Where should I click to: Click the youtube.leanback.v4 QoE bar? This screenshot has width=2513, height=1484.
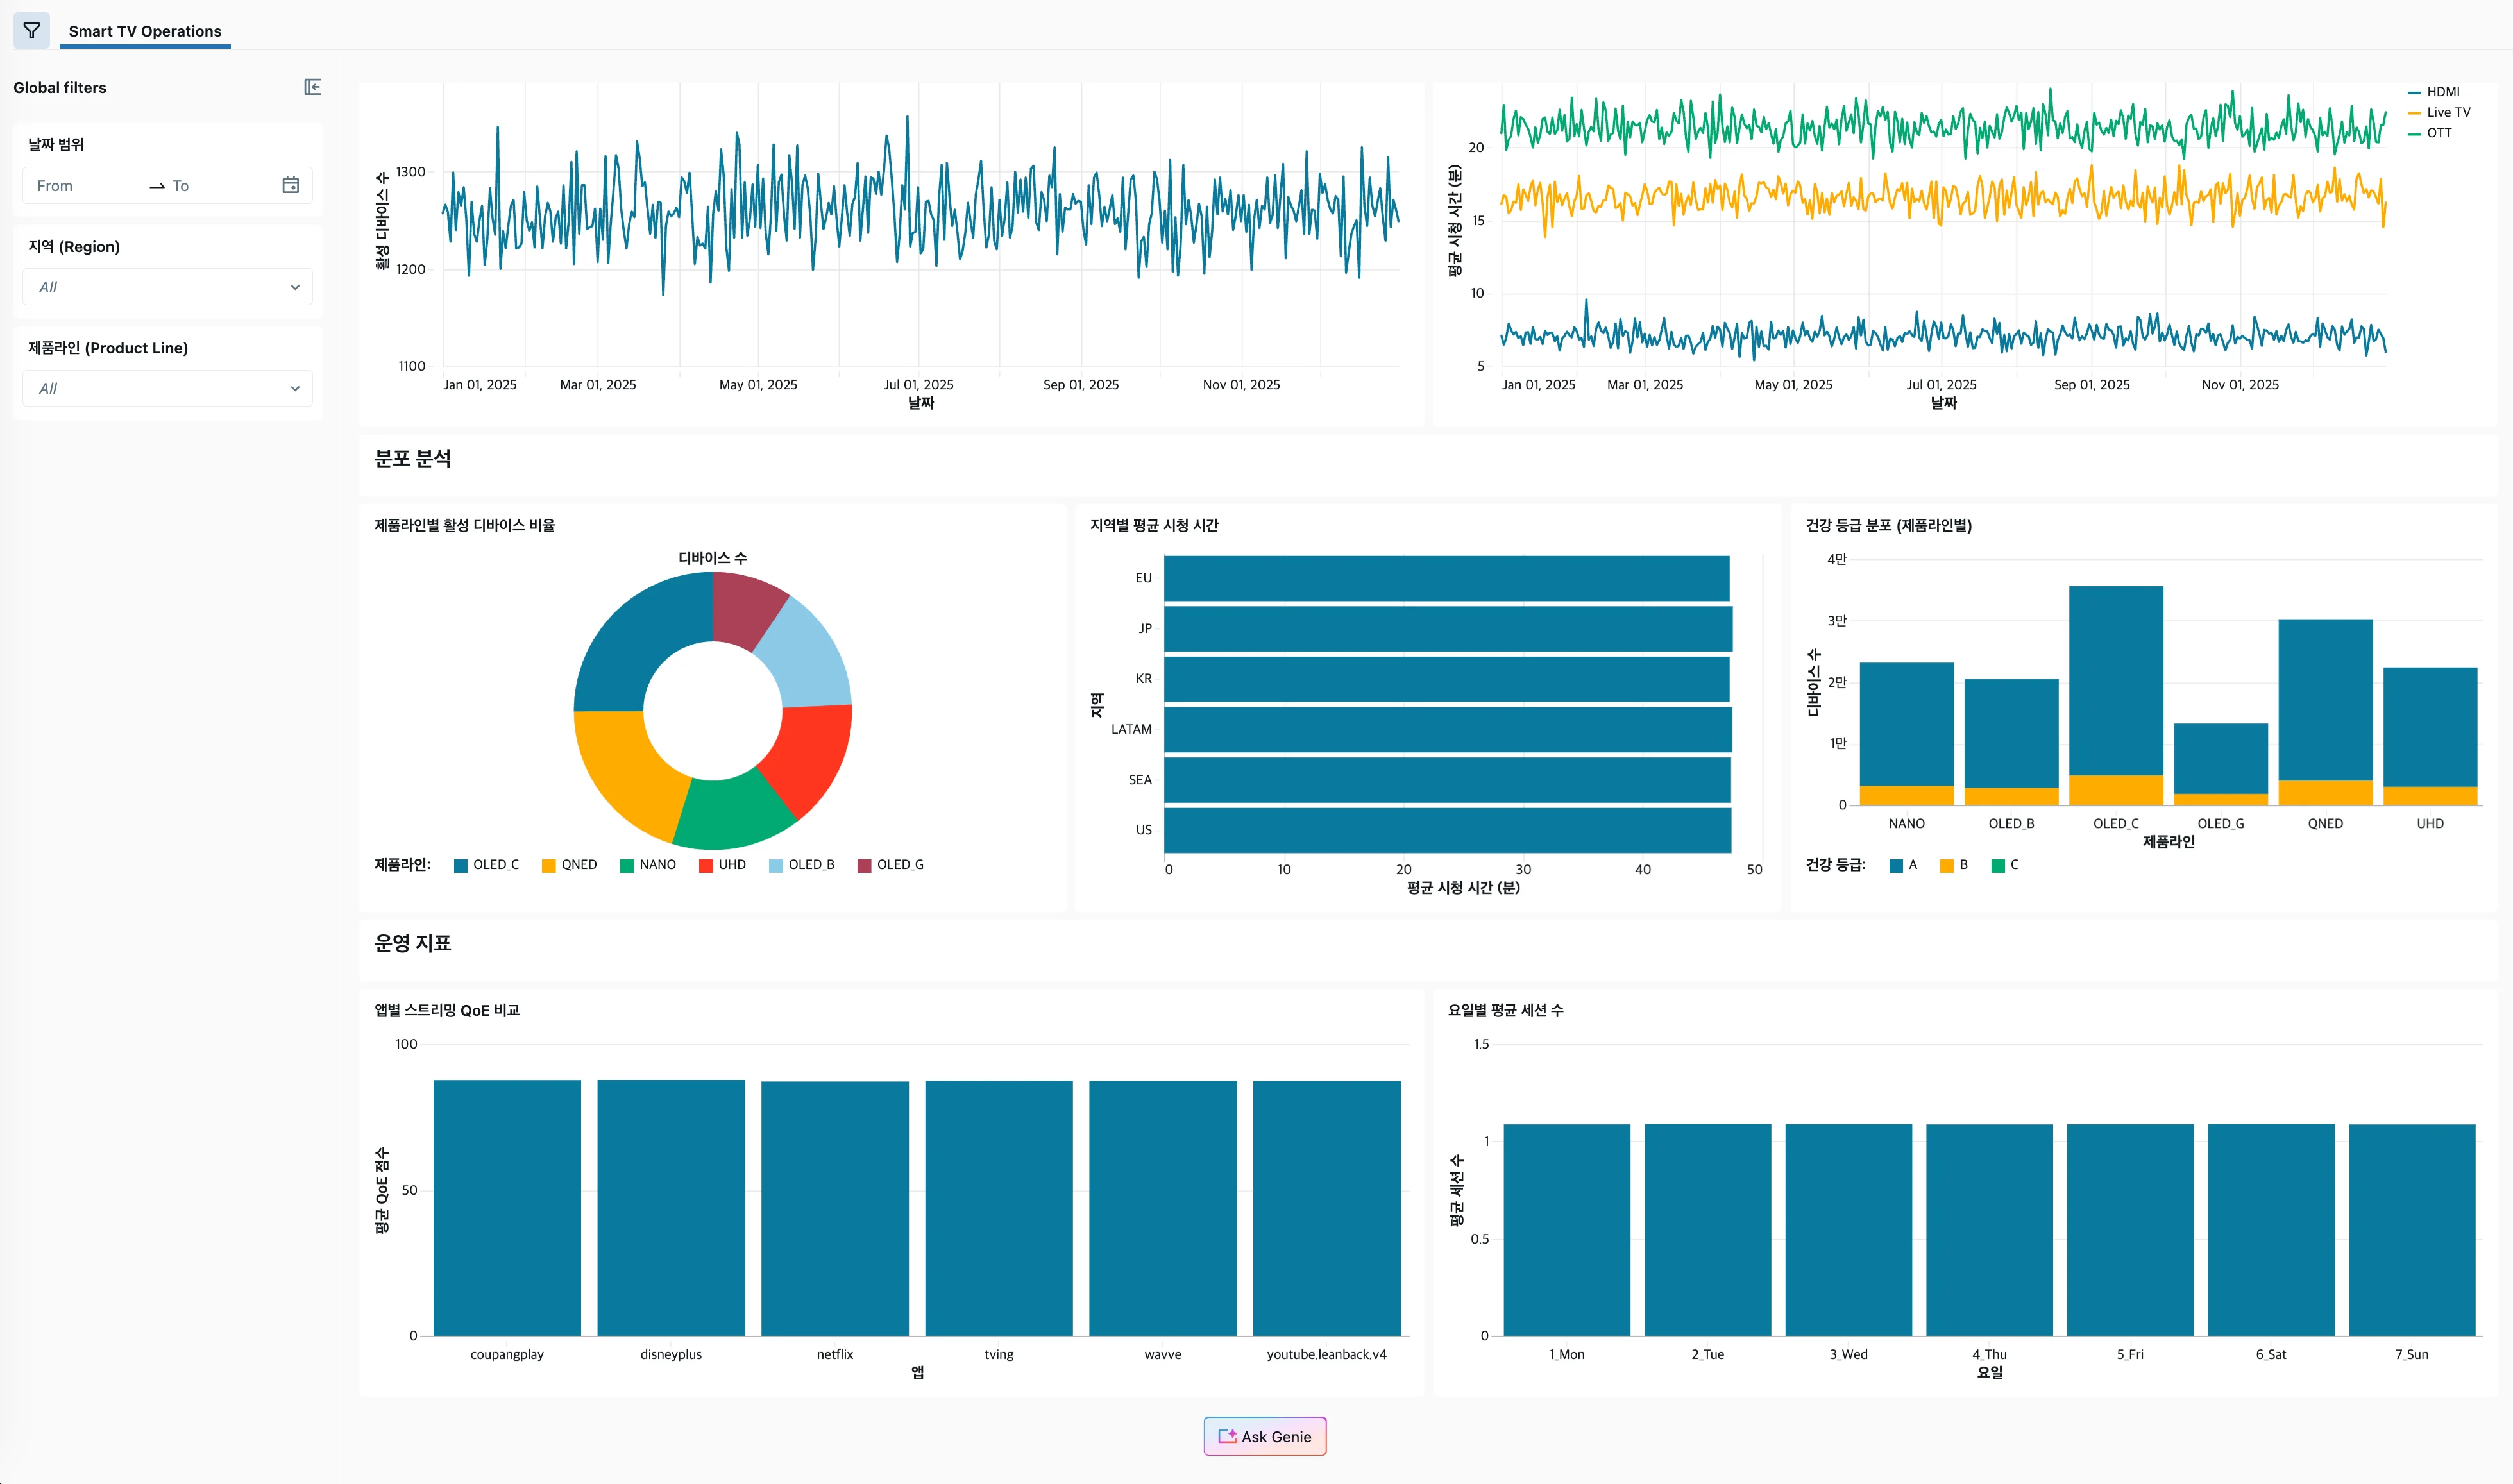pos(1327,1208)
